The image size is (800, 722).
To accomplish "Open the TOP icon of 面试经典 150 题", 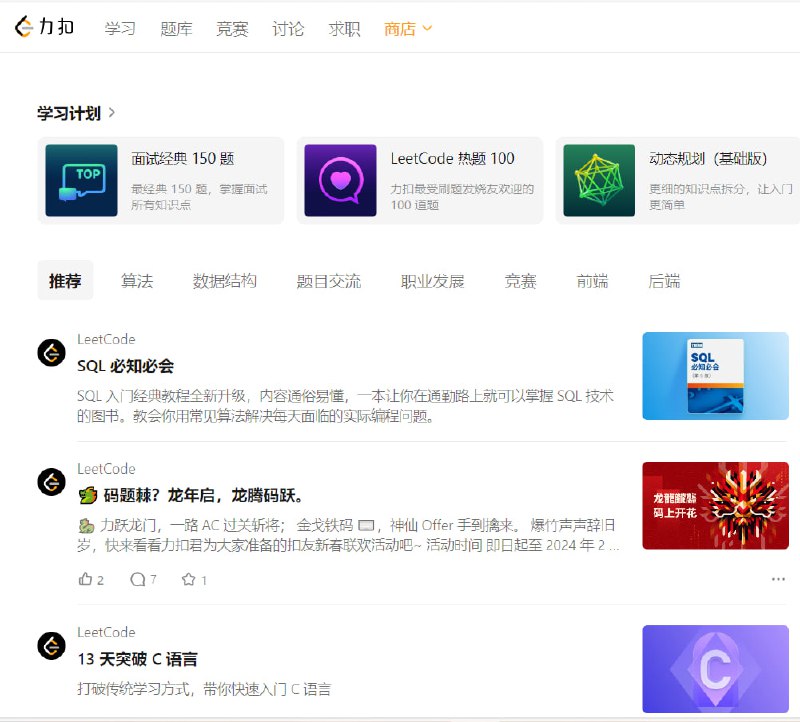I will pos(81,180).
